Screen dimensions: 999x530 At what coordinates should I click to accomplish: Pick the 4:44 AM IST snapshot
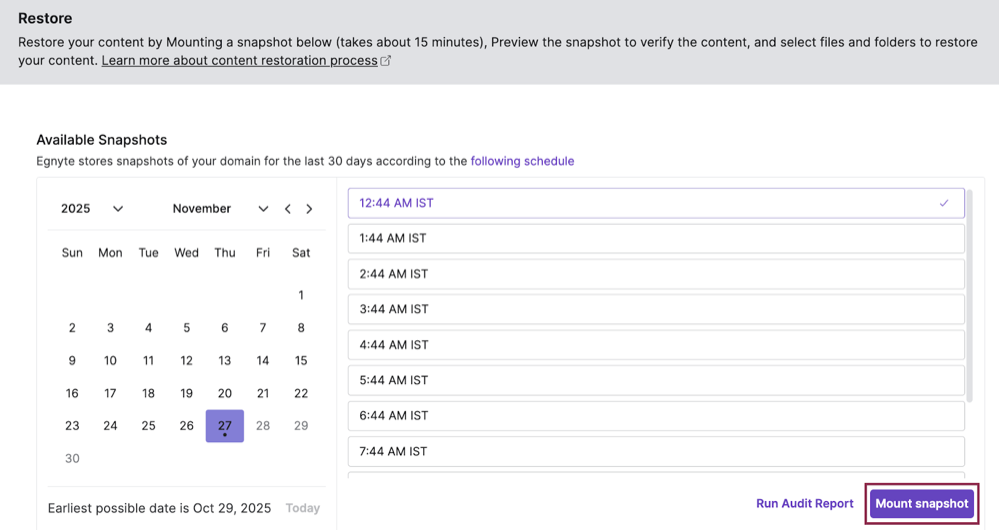coord(655,345)
